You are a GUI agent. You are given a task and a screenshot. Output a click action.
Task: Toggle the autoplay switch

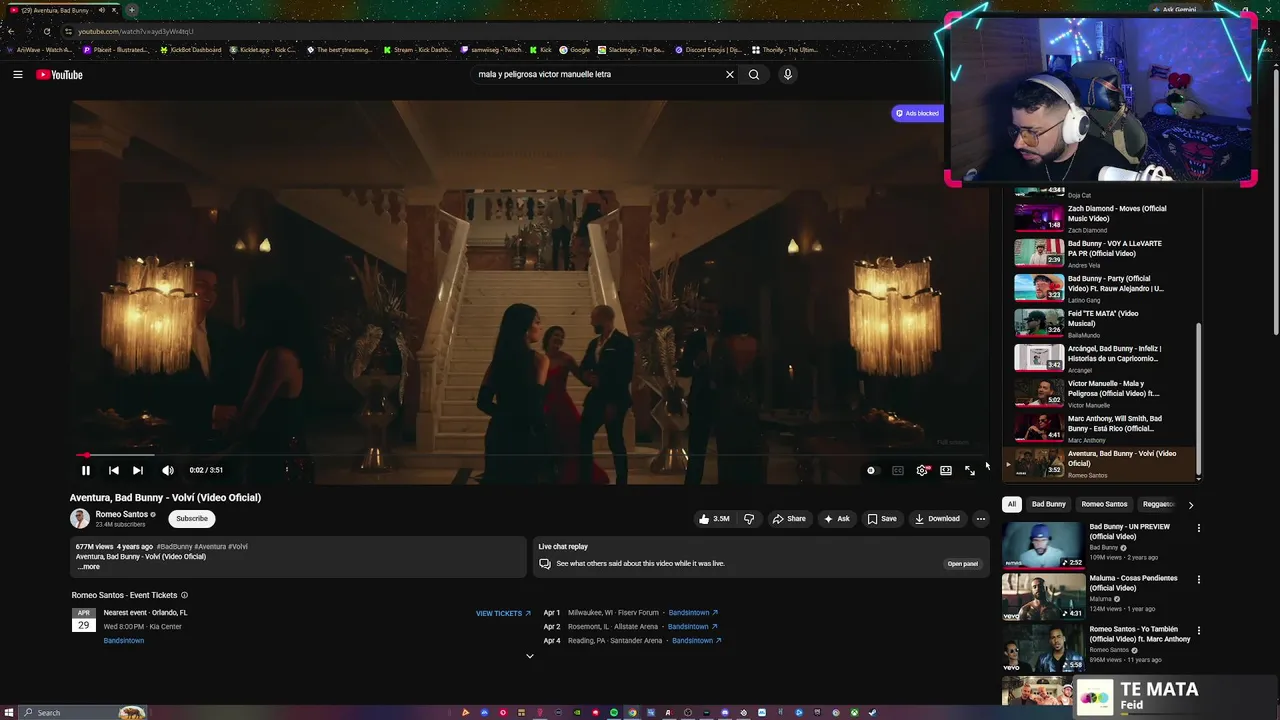tap(872, 470)
